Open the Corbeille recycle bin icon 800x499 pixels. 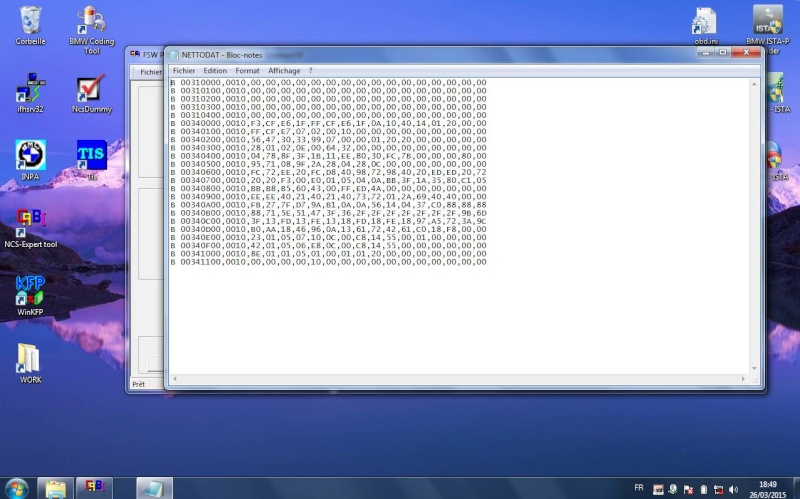tap(30, 26)
